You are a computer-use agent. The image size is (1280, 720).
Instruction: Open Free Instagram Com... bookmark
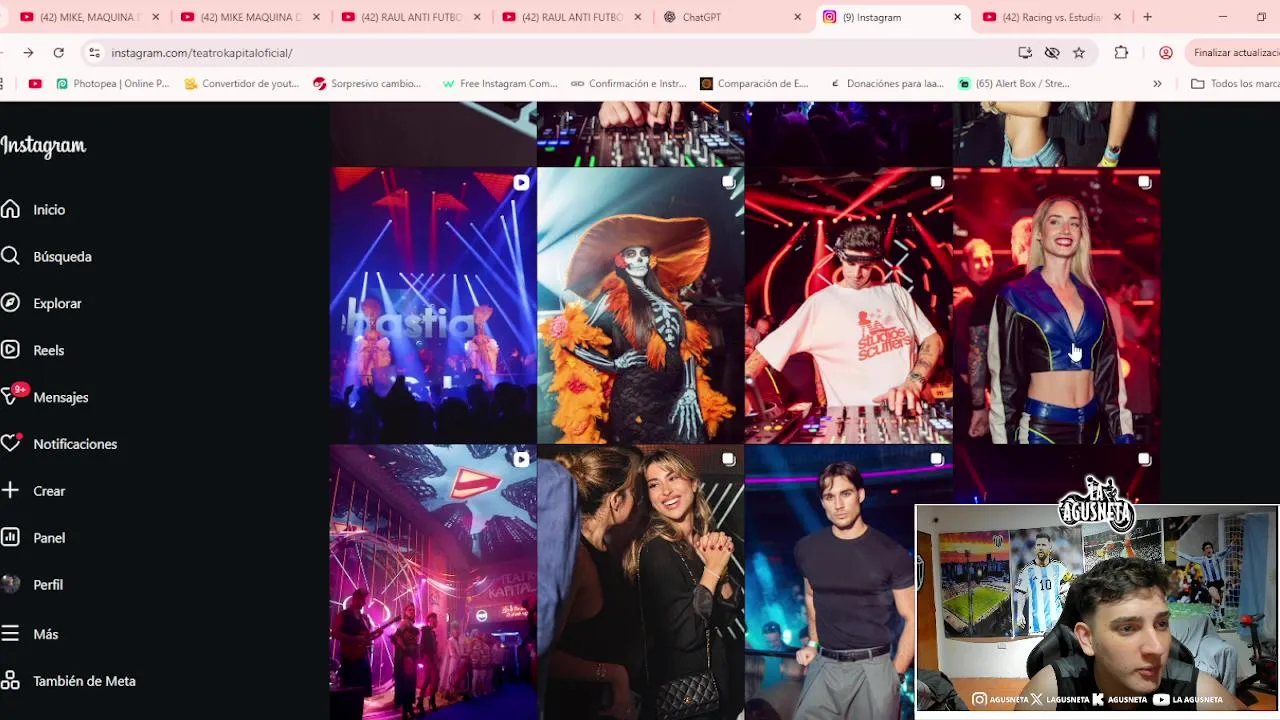[500, 84]
